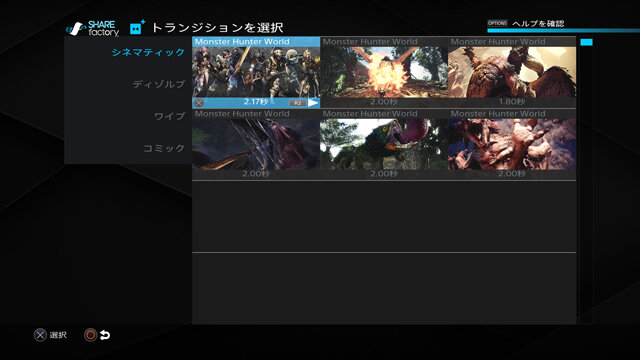Click the cyan scrollbar handle
Screen dimensions: 640x360
(x=586, y=42)
